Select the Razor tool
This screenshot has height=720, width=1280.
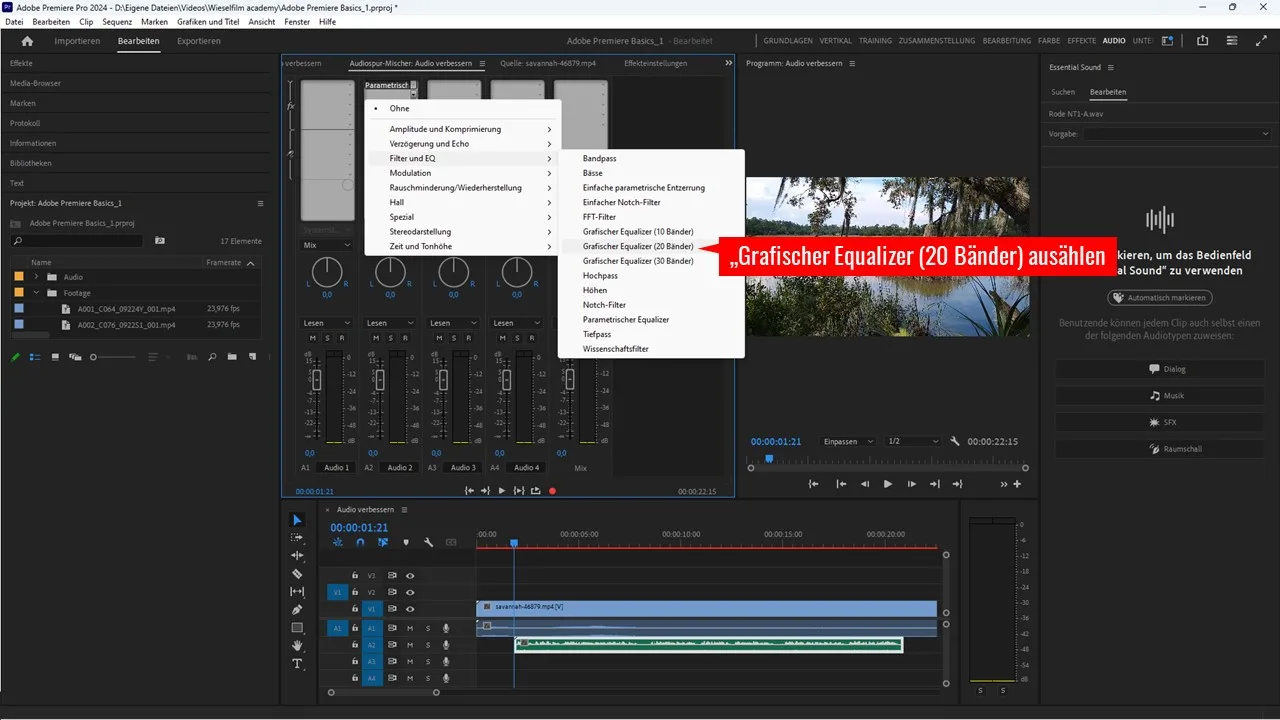[297, 574]
